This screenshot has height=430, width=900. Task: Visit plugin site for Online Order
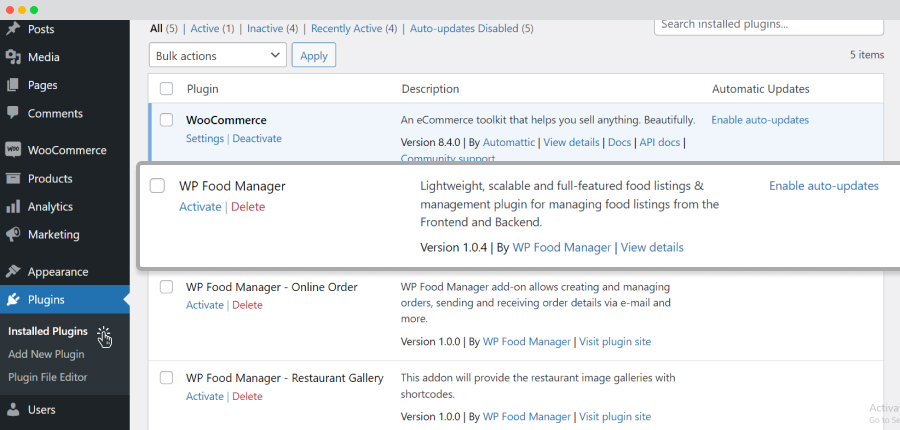coord(615,342)
